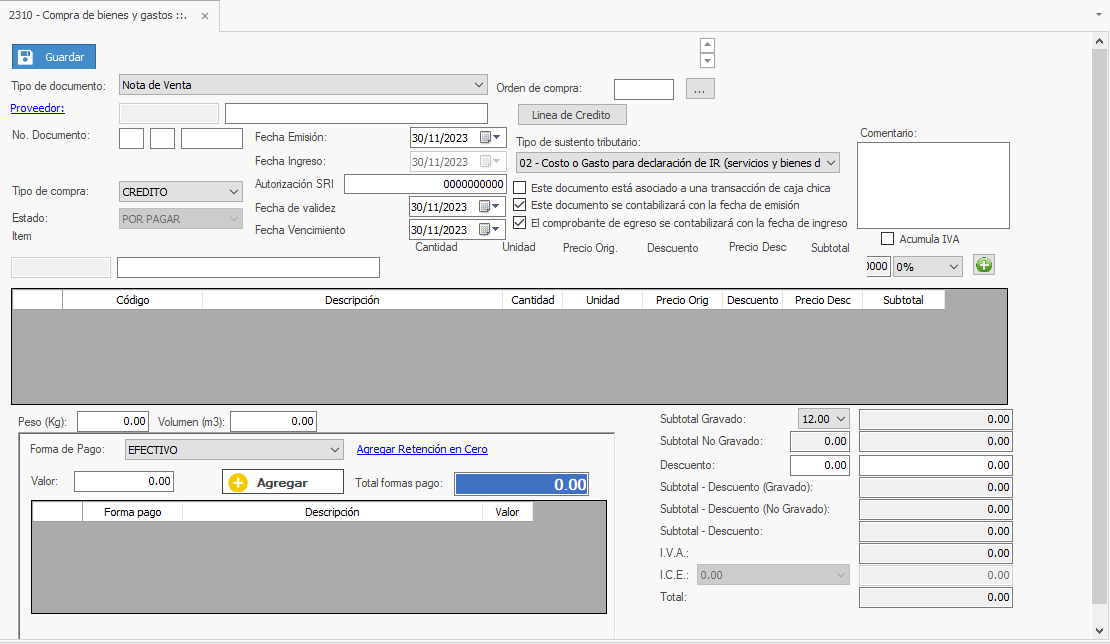Click the spinner up arrow near the top

coord(707,45)
